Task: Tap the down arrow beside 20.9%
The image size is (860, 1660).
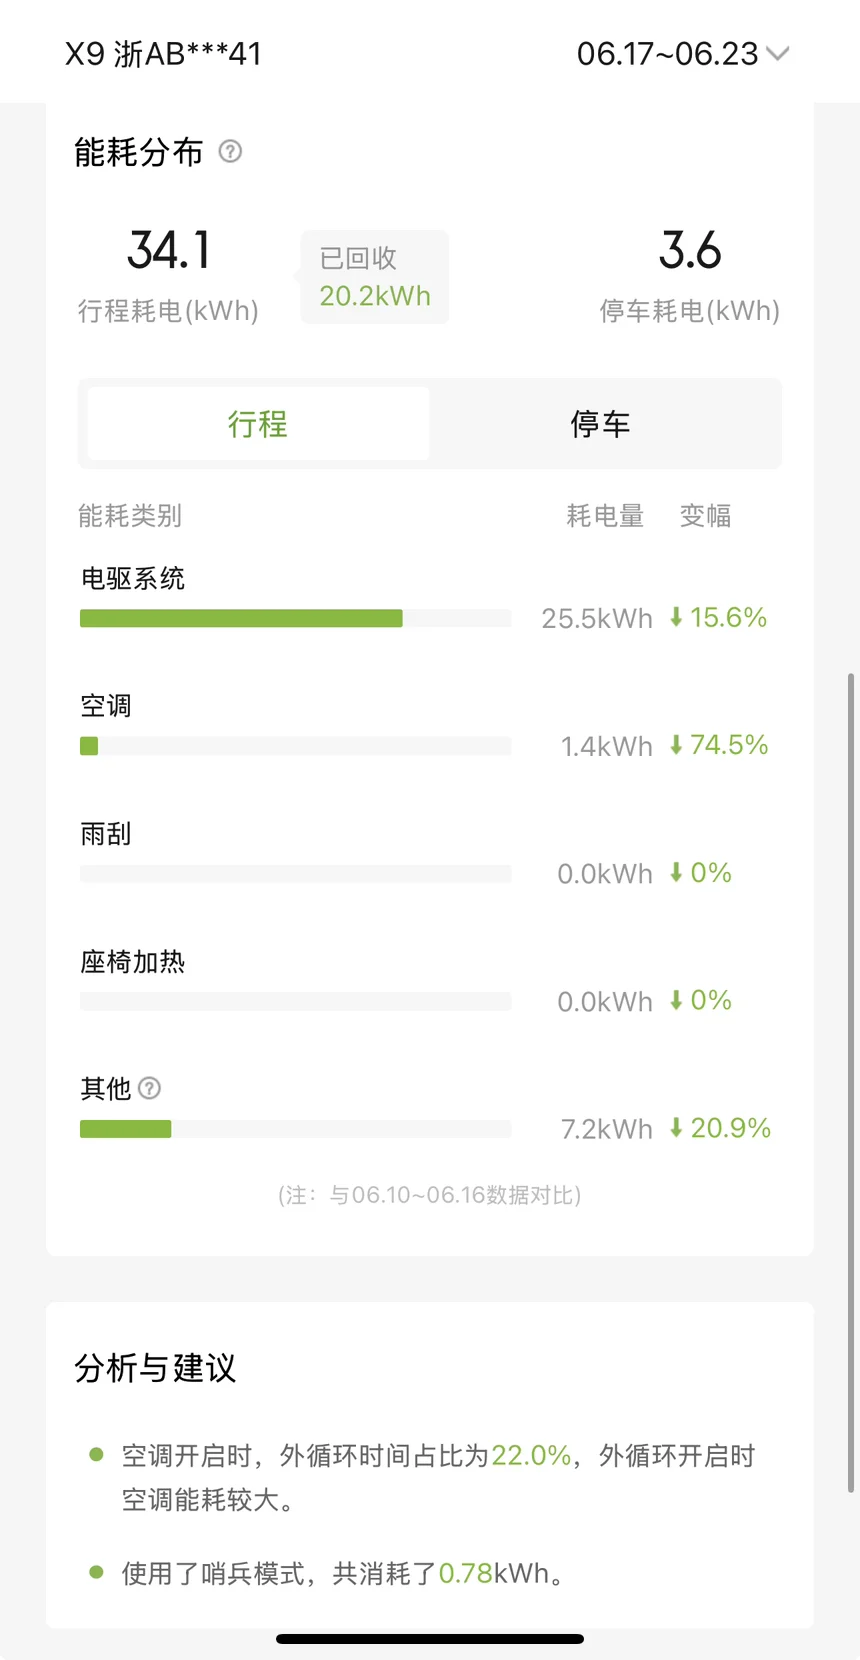Action: tap(676, 1128)
